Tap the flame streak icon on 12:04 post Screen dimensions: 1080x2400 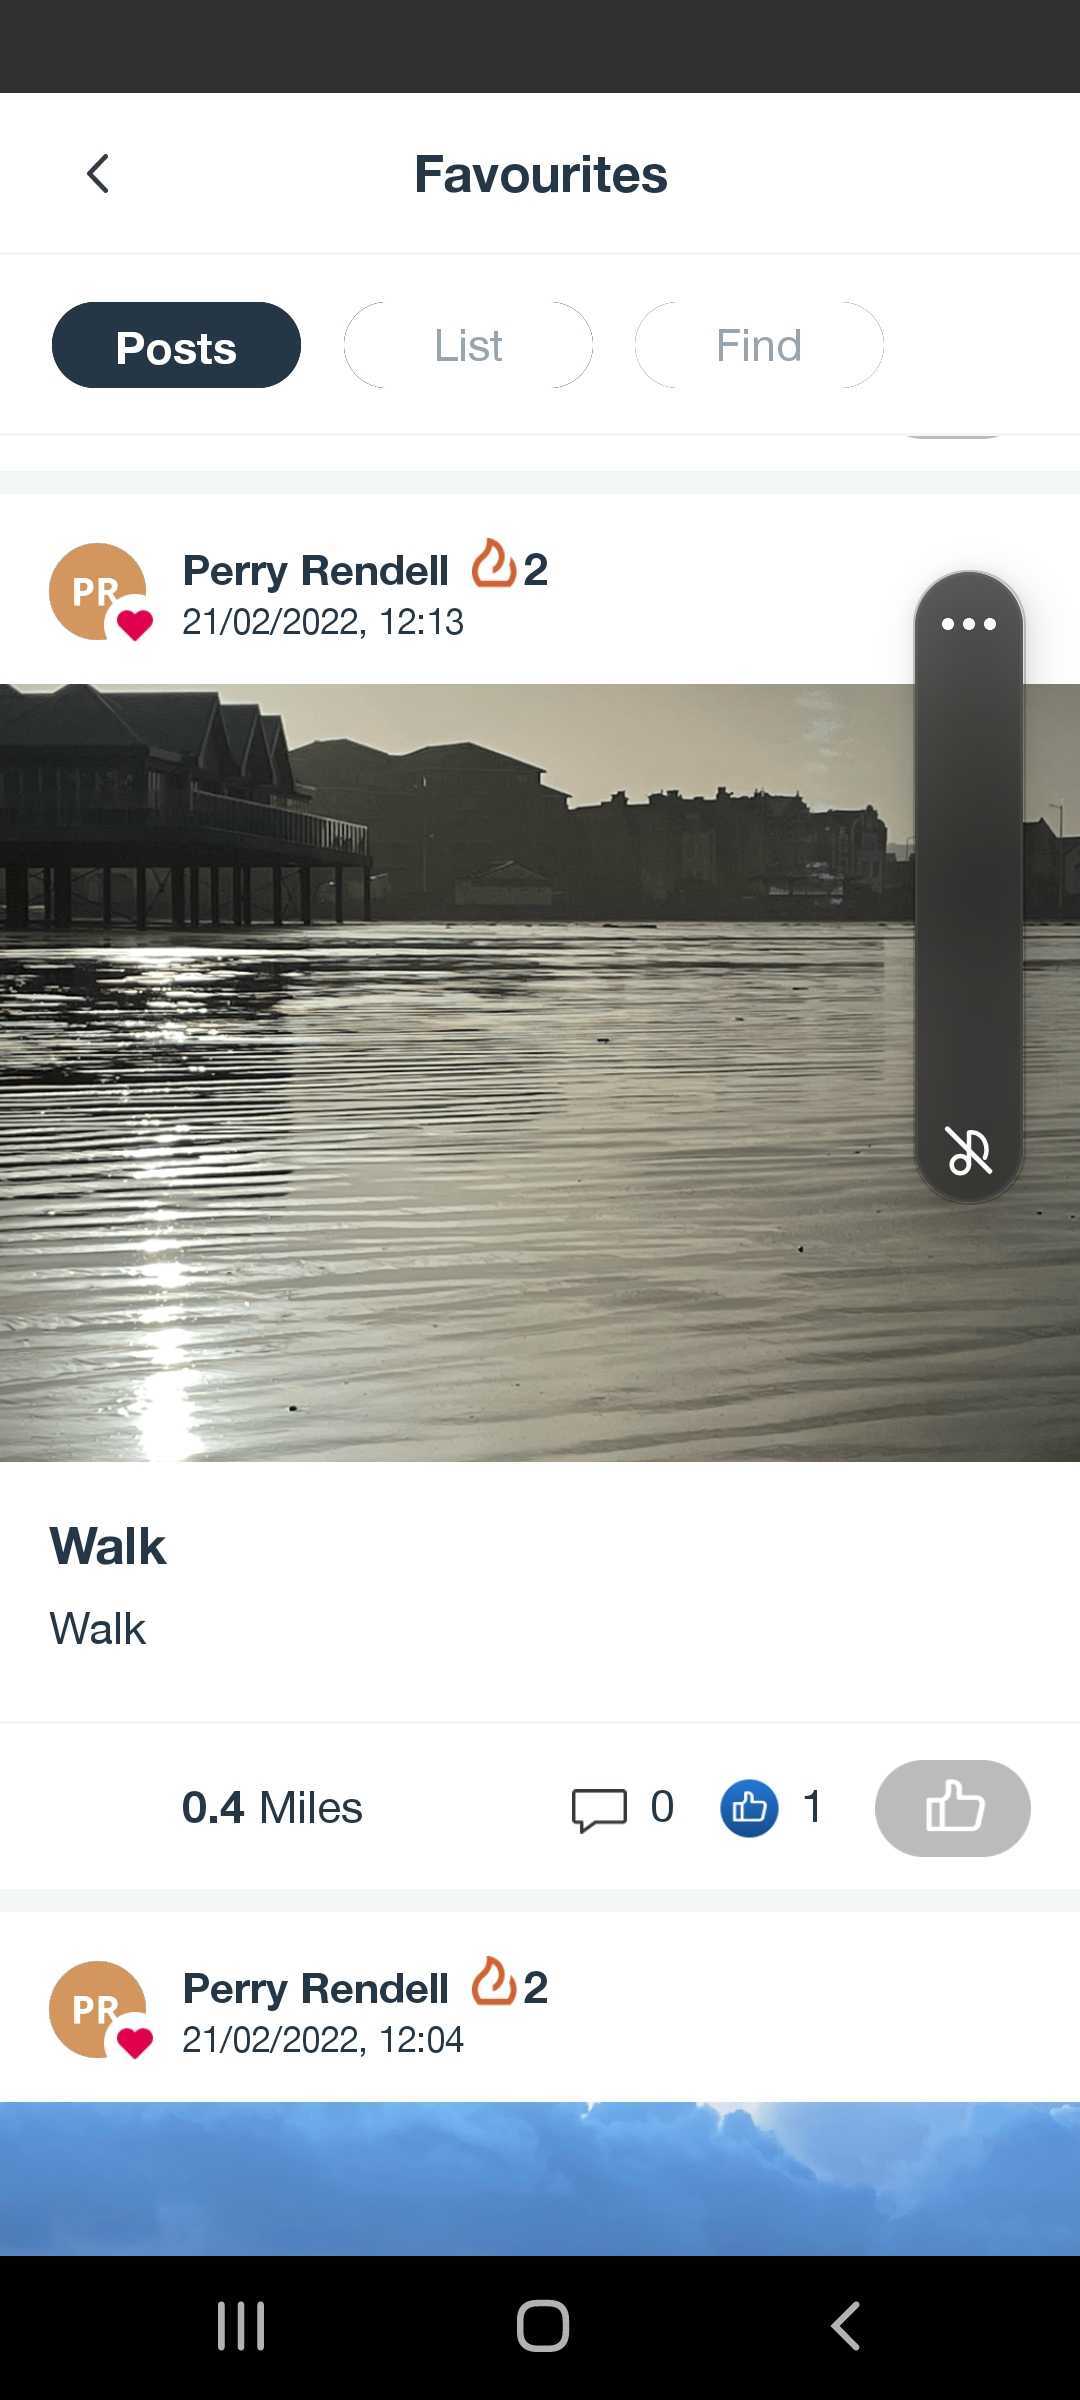tap(494, 1982)
